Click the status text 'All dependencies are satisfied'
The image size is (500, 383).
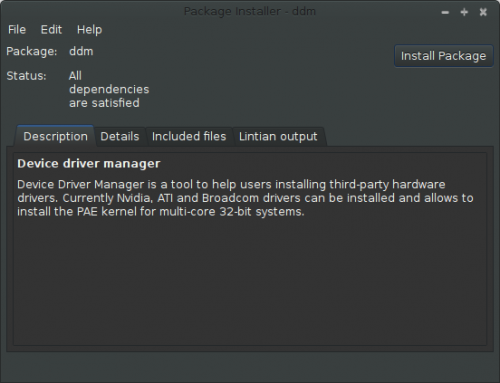tap(109, 89)
